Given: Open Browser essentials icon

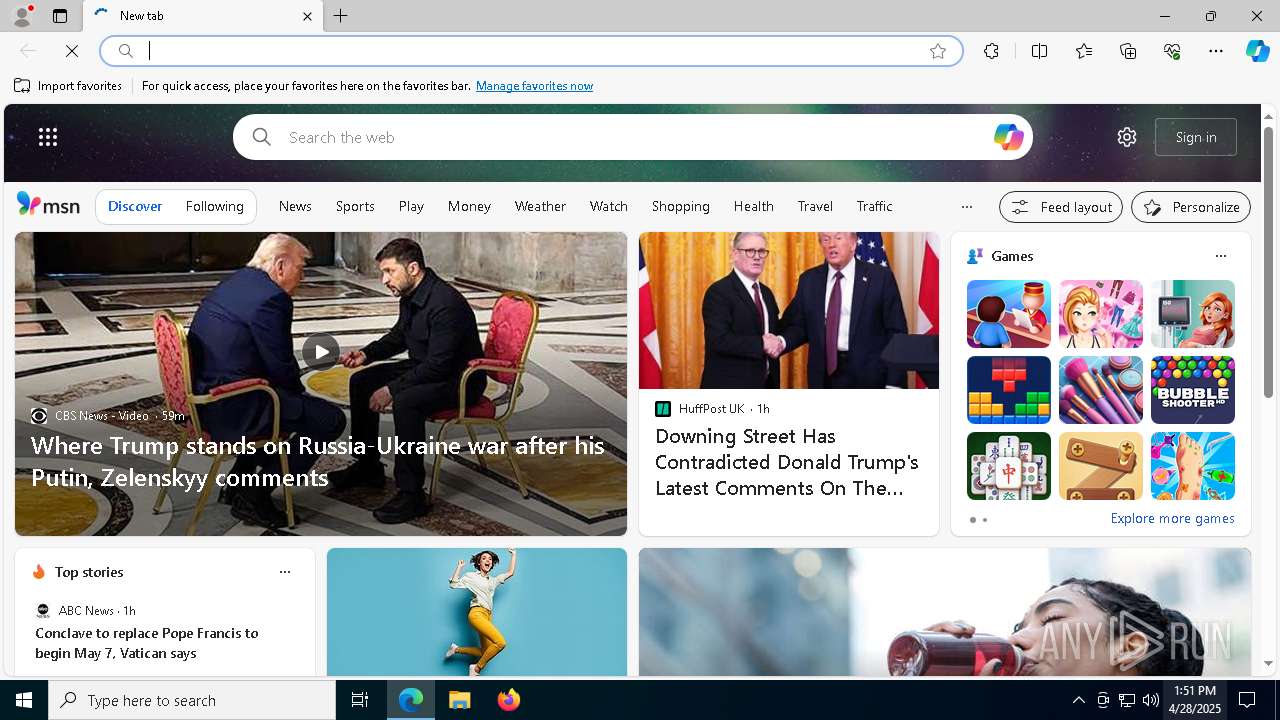Looking at the screenshot, I should (1172, 51).
